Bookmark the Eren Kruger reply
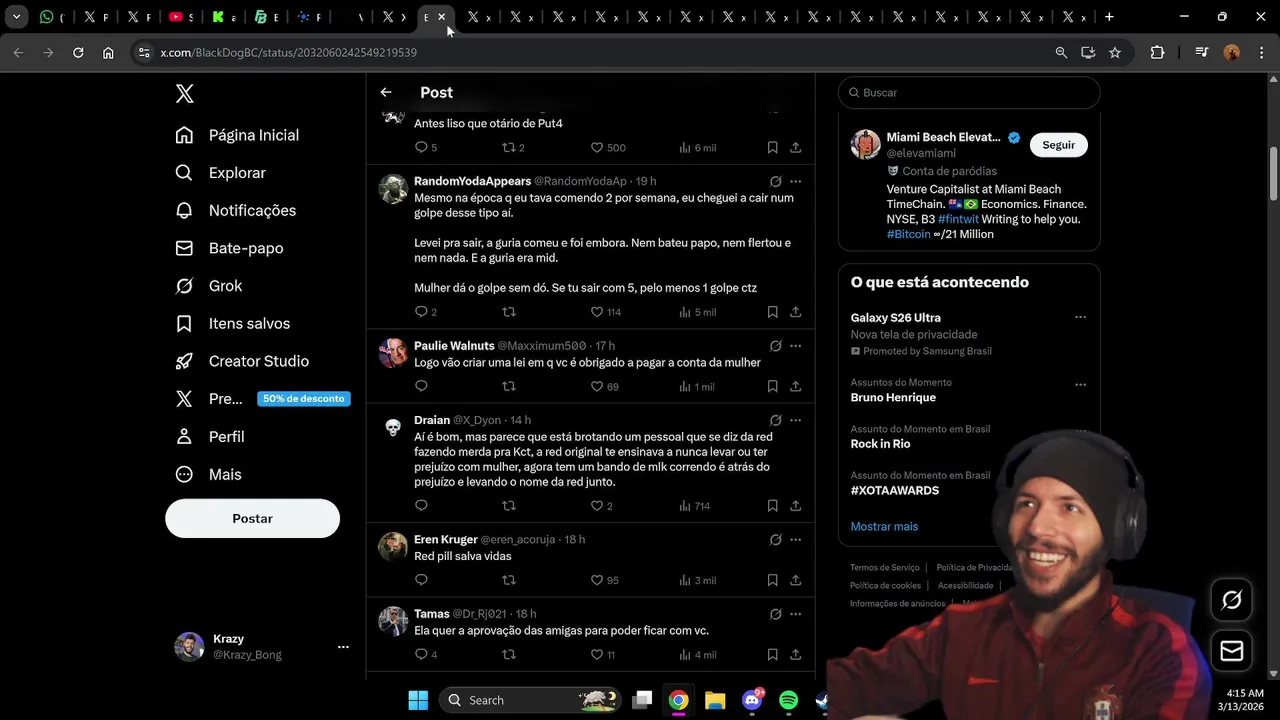 pyautogui.click(x=772, y=580)
